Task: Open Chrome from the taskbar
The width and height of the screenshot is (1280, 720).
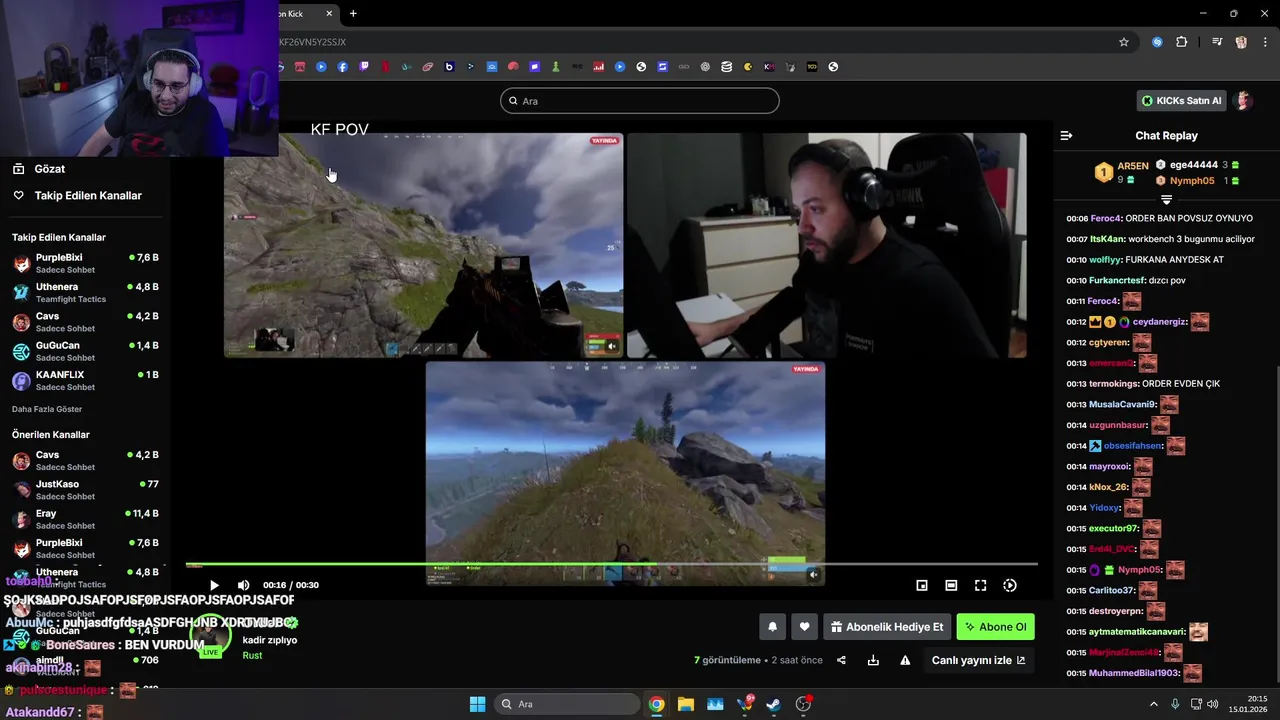Action: [x=656, y=704]
